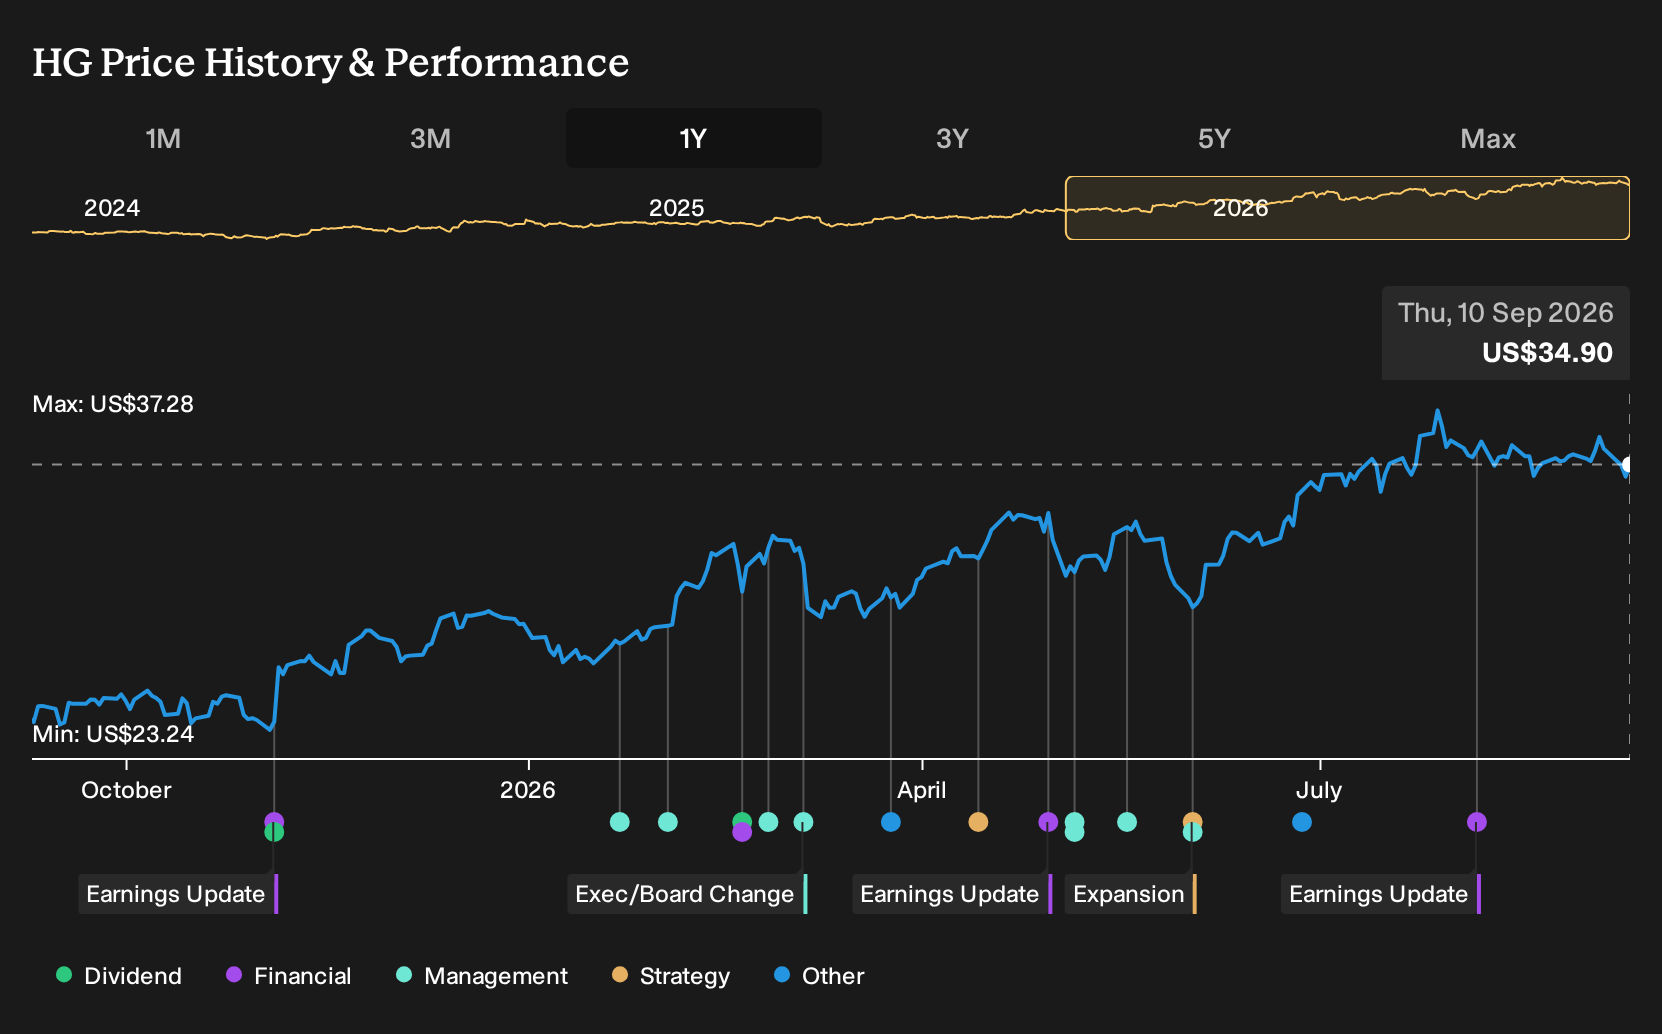Select the green Dividend dot right of 2026

[741, 820]
